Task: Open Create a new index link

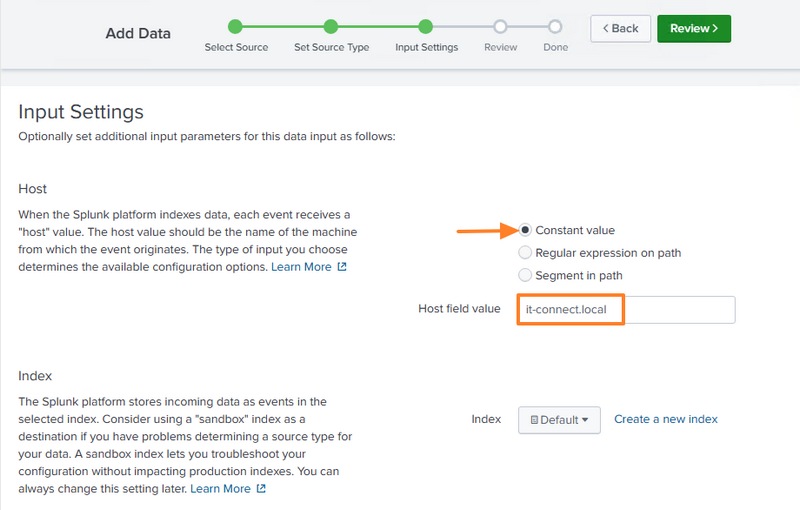Action: coord(666,419)
